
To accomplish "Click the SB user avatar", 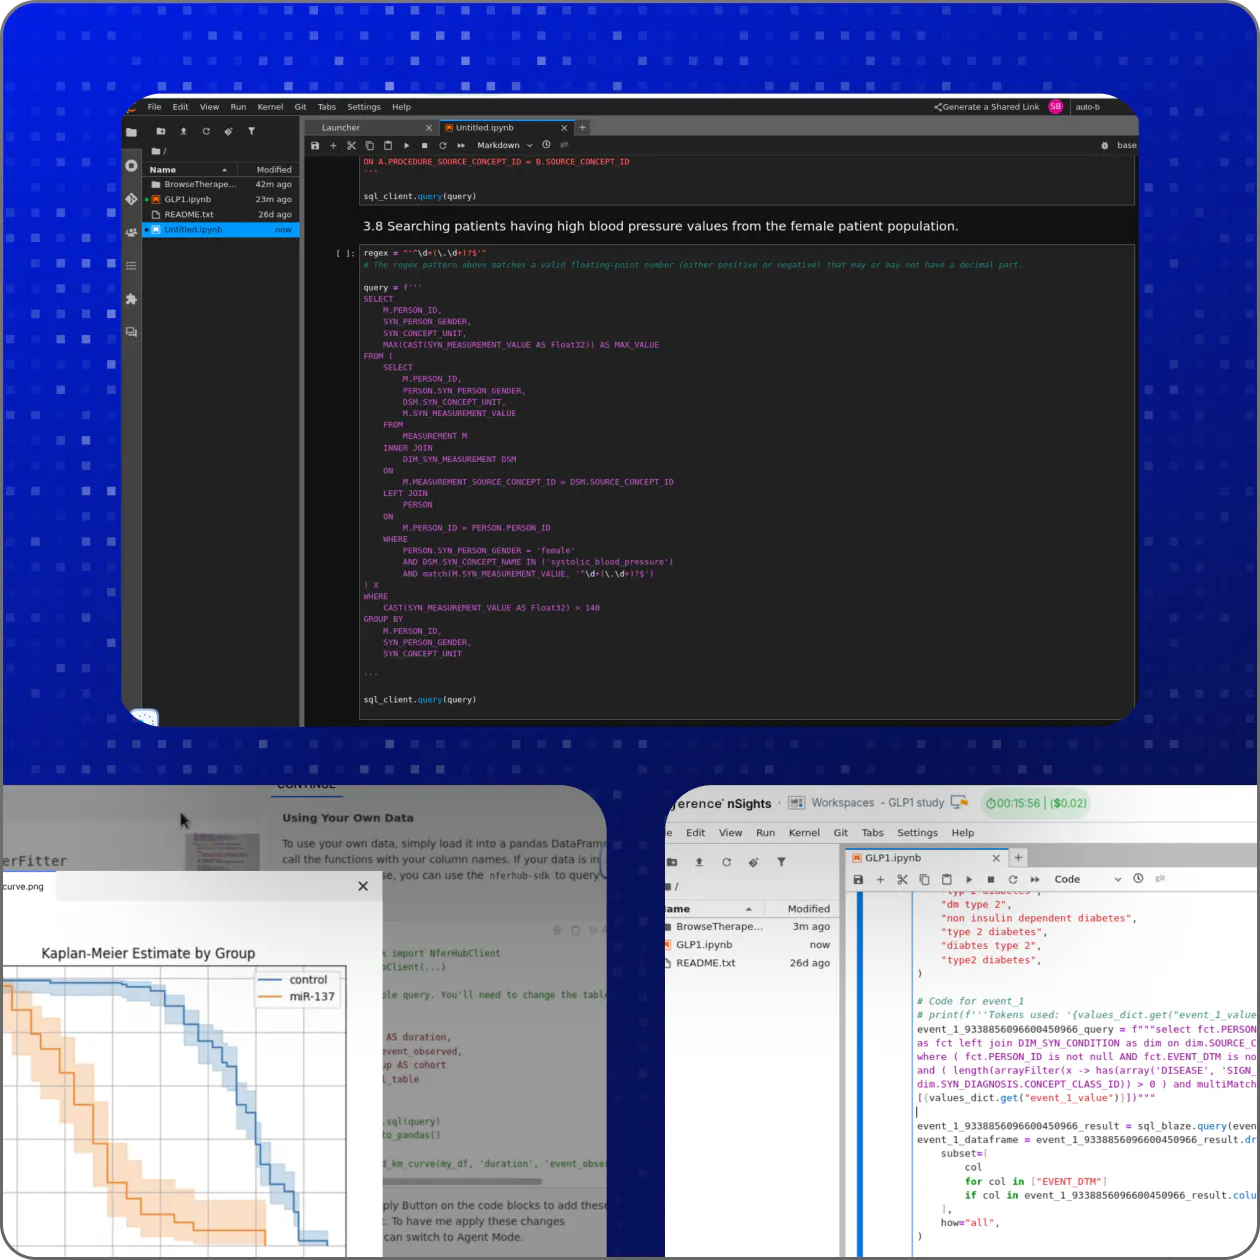I will [x=1056, y=107].
